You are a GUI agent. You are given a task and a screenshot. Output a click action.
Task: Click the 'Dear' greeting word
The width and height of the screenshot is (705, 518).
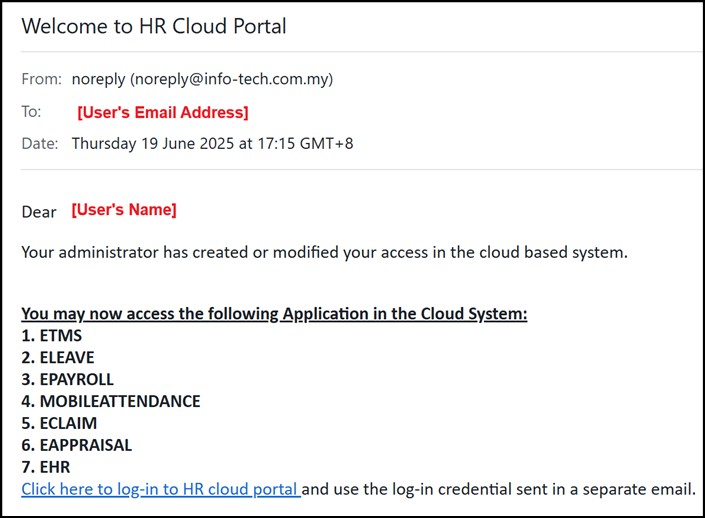[x=39, y=211]
